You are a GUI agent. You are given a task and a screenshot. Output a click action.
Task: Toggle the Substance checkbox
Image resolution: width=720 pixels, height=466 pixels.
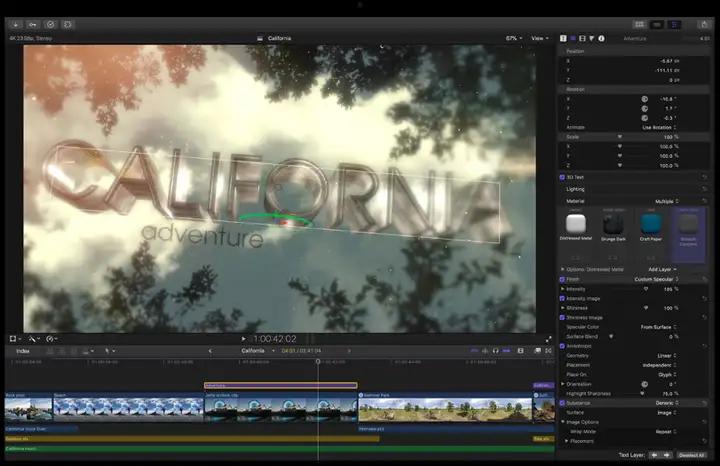[562, 403]
